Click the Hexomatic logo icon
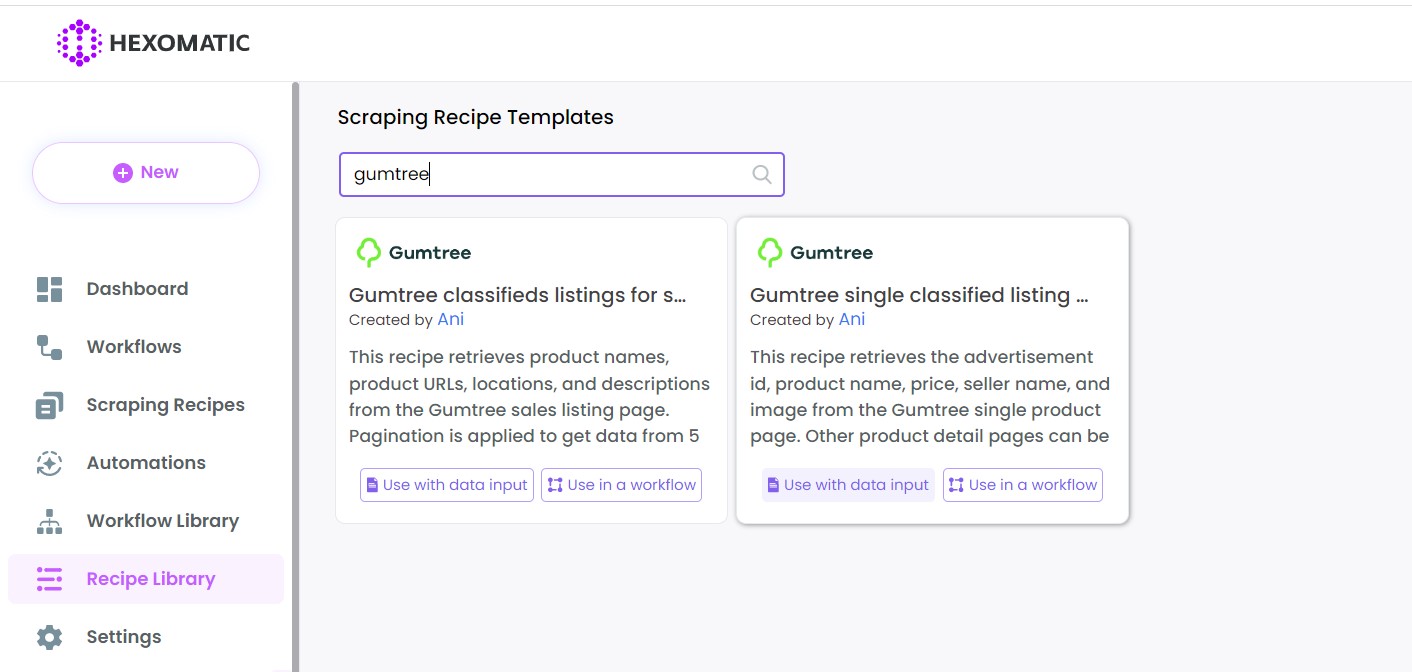This screenshot has width=1412, height=672. click(x=79, y=43)
